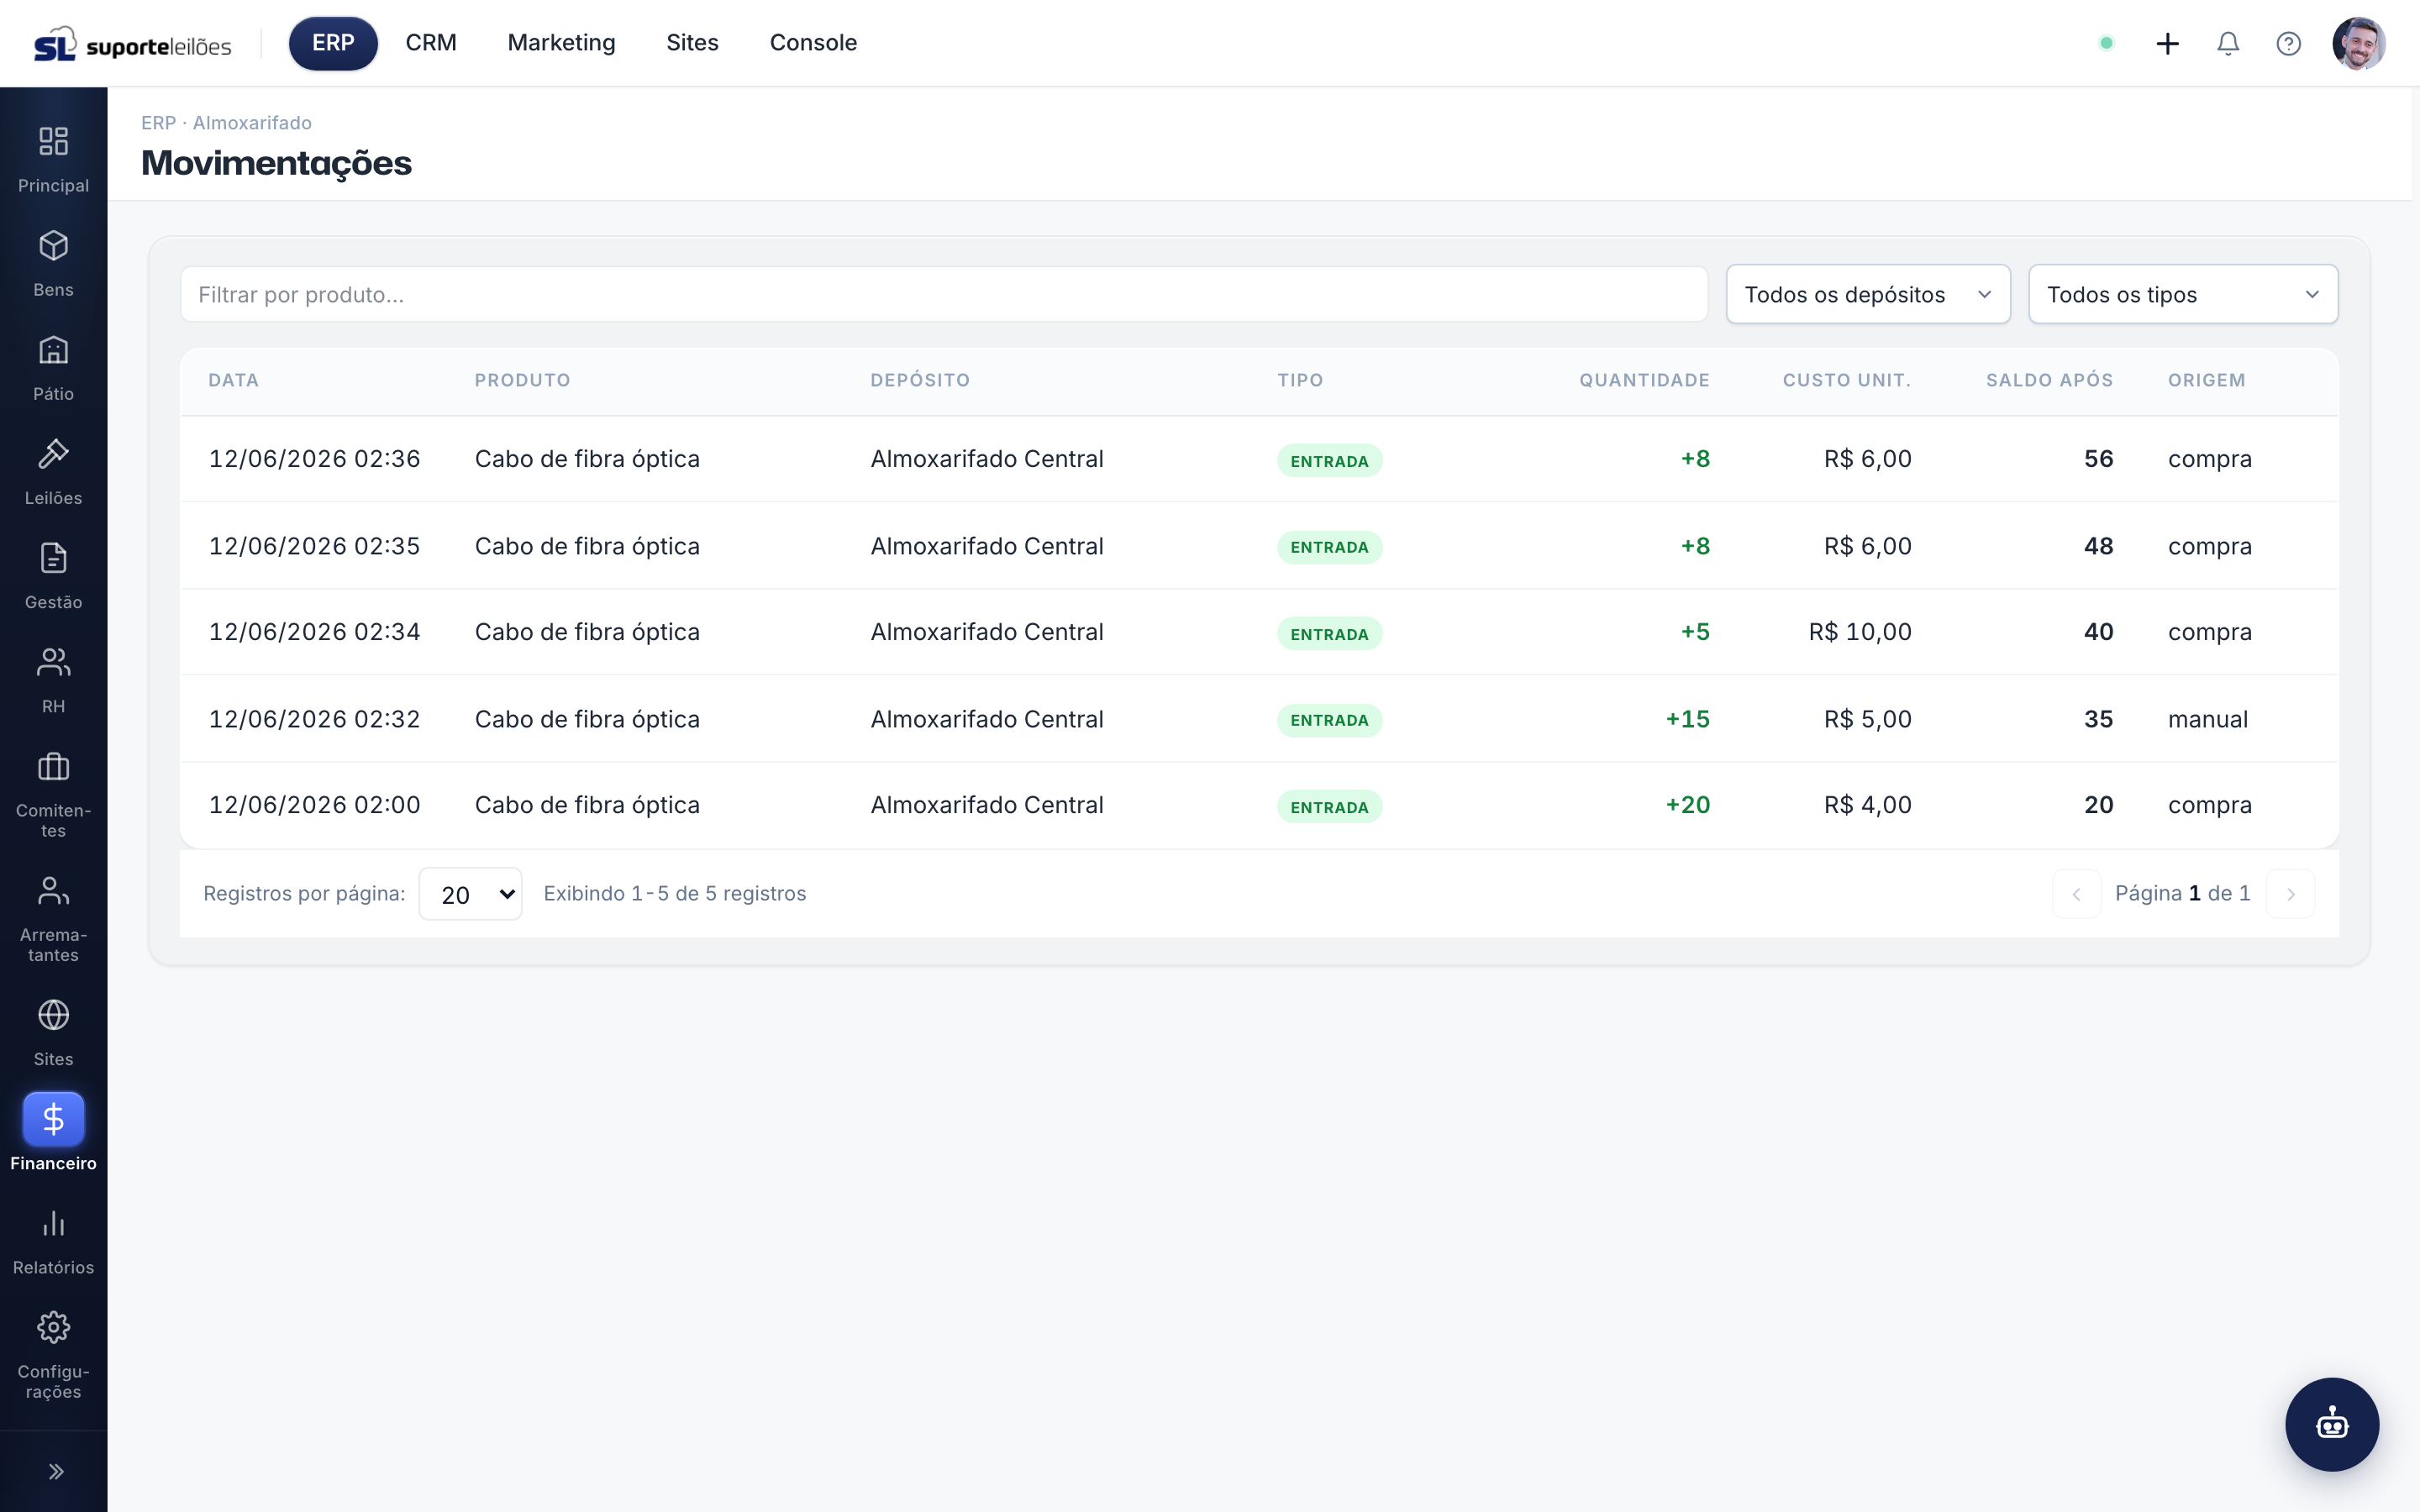The height and width of the screenshot is (1512, 2420).
Task: Click the notifications bell icon
Action: [x=2228, y=43]
